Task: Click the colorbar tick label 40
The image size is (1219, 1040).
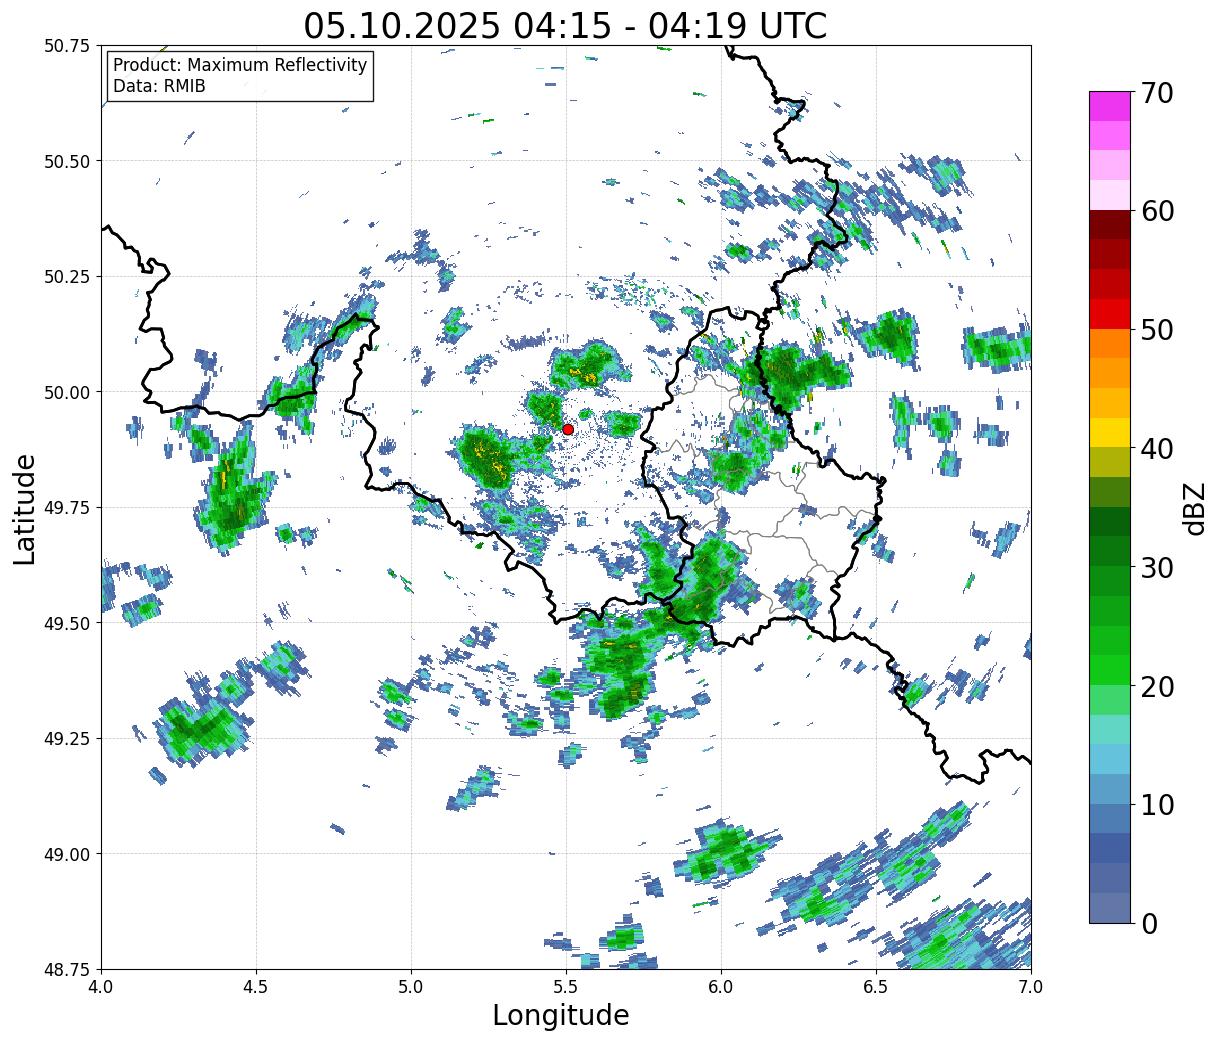Action: (x=1156, y=449)
